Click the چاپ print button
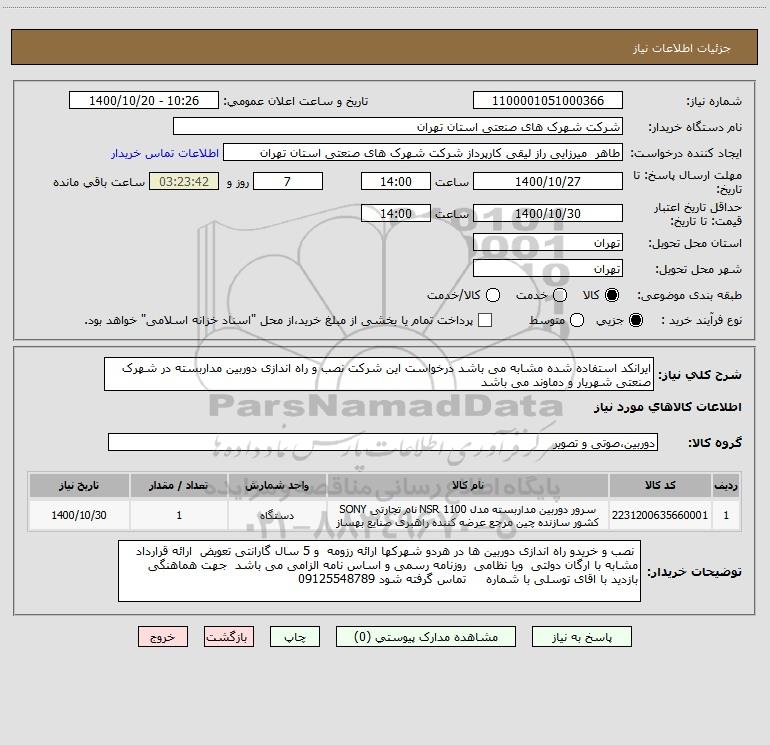770x745 pixels. [295, 637]
